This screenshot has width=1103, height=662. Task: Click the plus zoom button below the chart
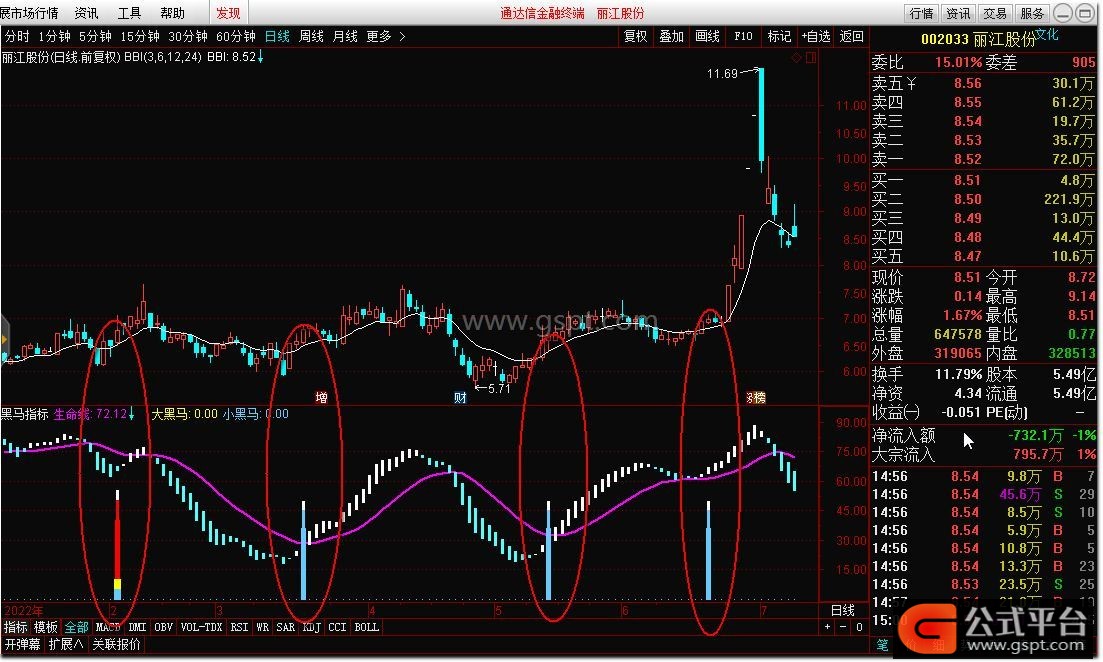(x=827, y=627)
